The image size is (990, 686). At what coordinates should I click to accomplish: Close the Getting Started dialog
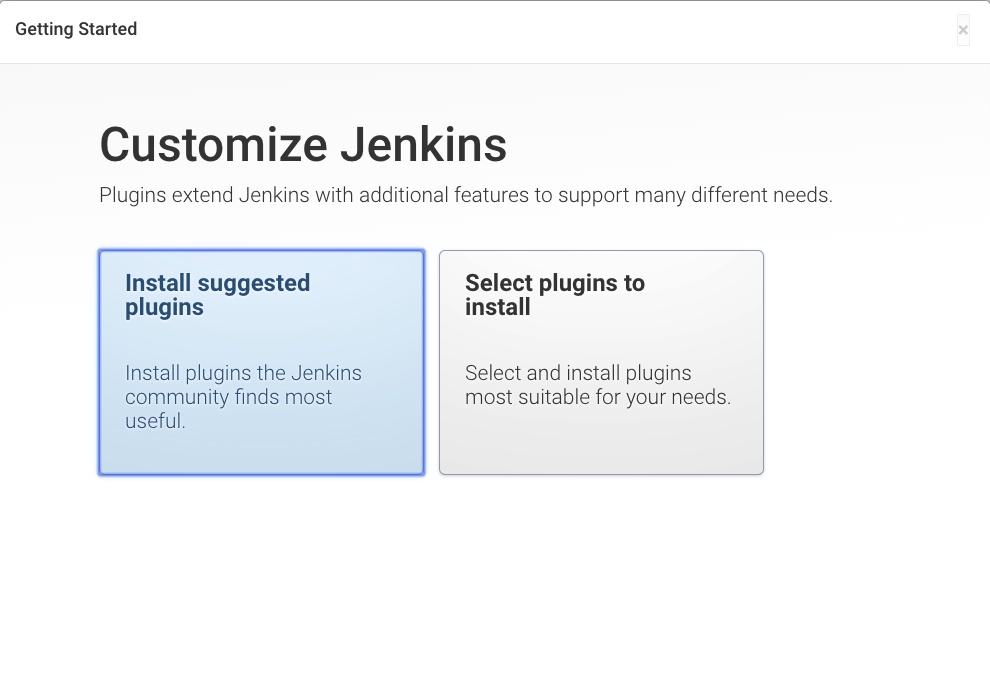coord(963,30)
